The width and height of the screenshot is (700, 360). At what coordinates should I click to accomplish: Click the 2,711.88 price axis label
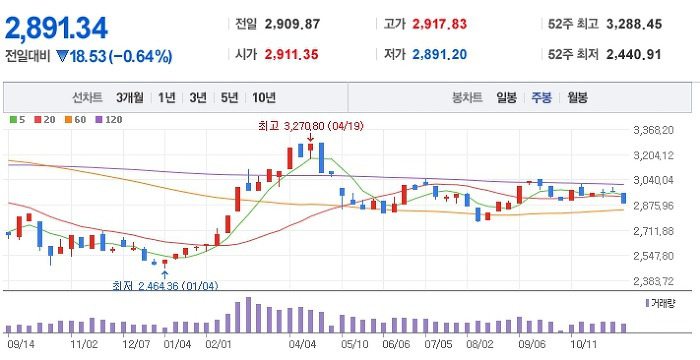coord(653,231)
